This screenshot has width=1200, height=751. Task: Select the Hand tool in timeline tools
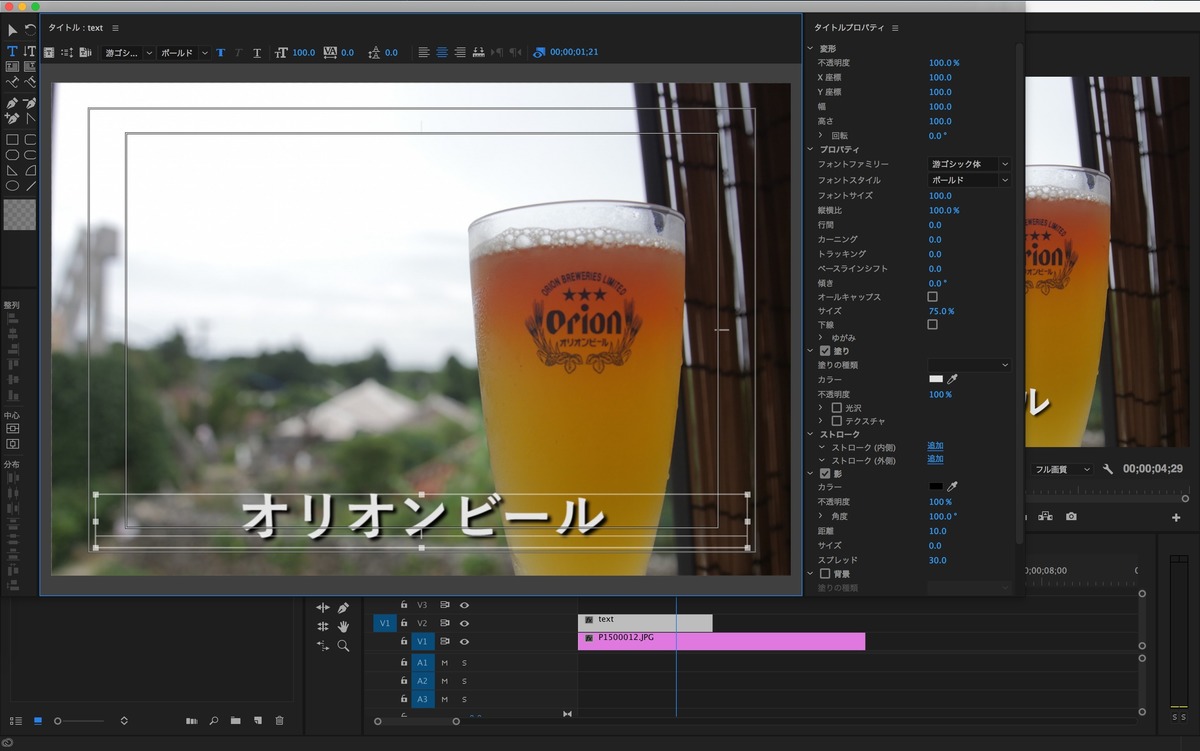343,627
